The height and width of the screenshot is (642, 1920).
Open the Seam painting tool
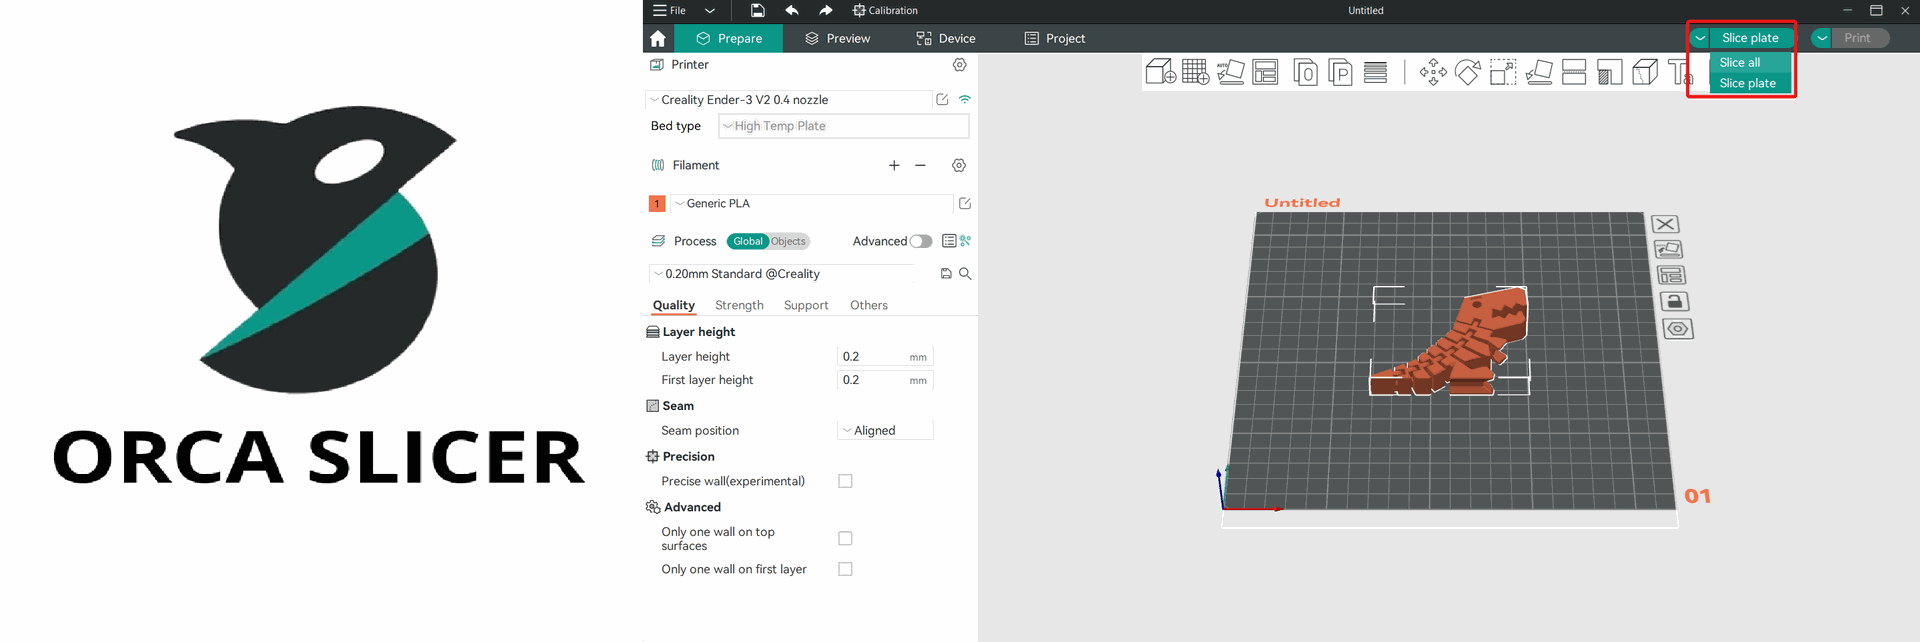coord(1645,72)
